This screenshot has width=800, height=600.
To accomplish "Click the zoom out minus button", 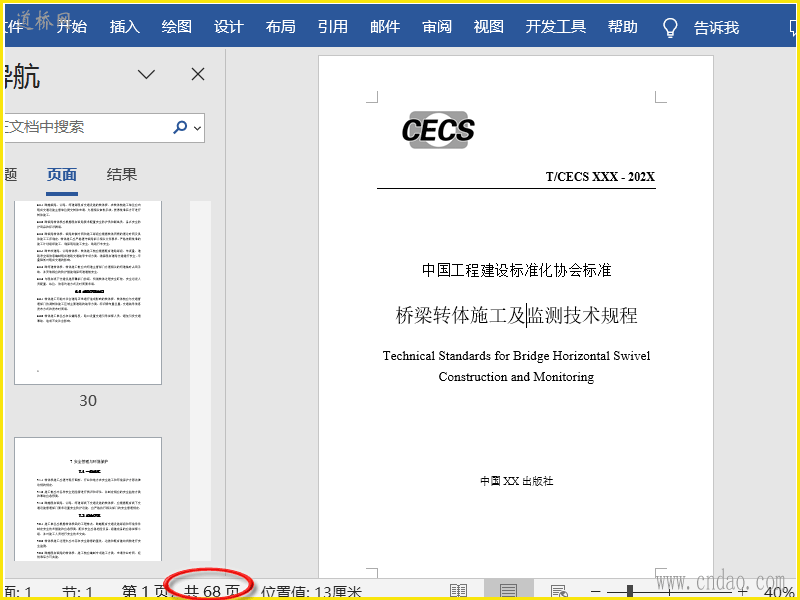I will click(595, 592).
